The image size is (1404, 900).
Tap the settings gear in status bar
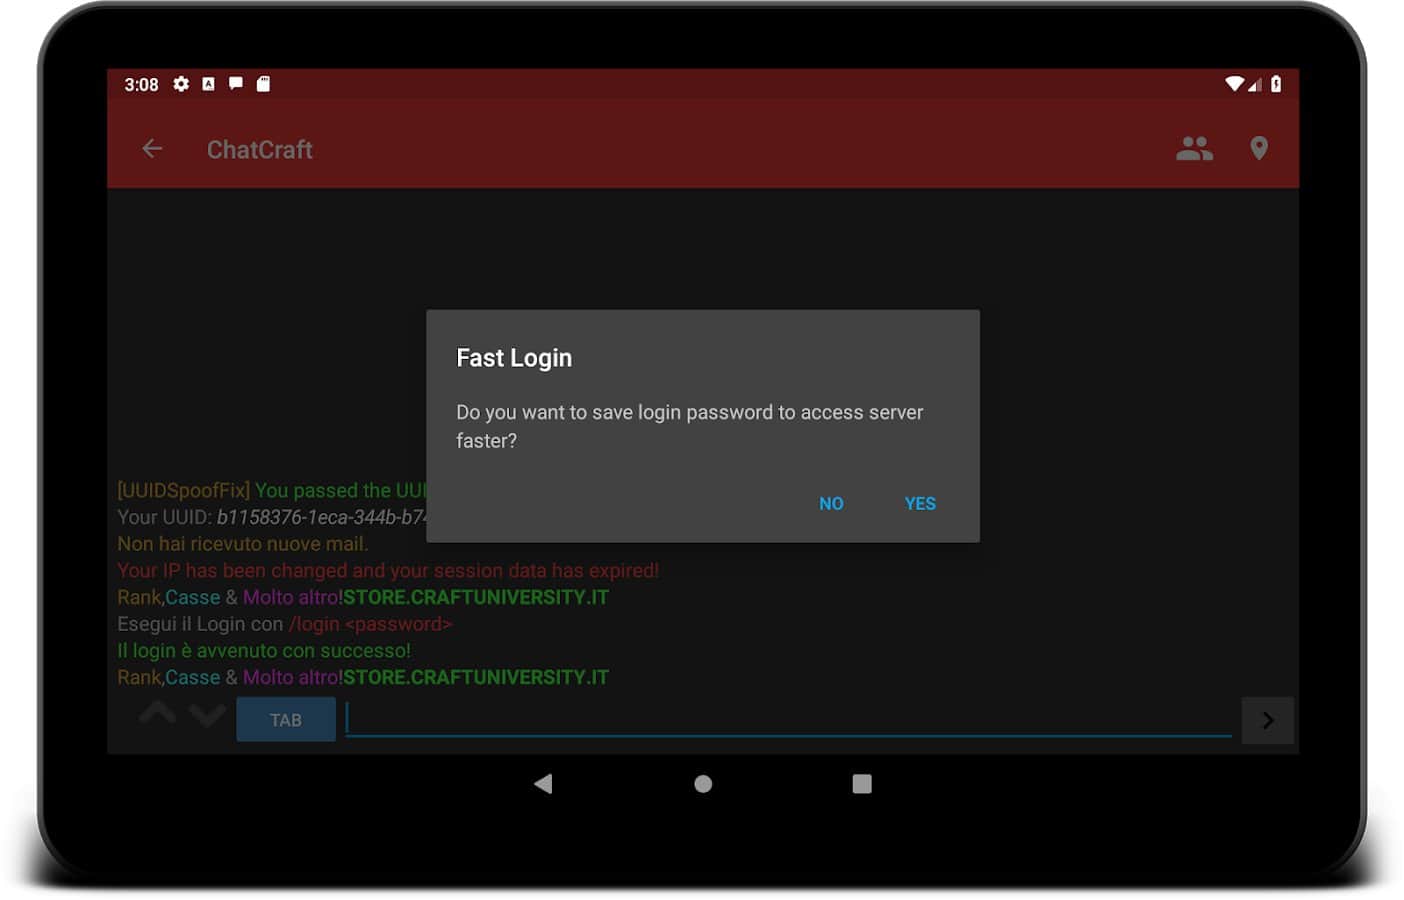pyautogui.click(x=181, y=84)
